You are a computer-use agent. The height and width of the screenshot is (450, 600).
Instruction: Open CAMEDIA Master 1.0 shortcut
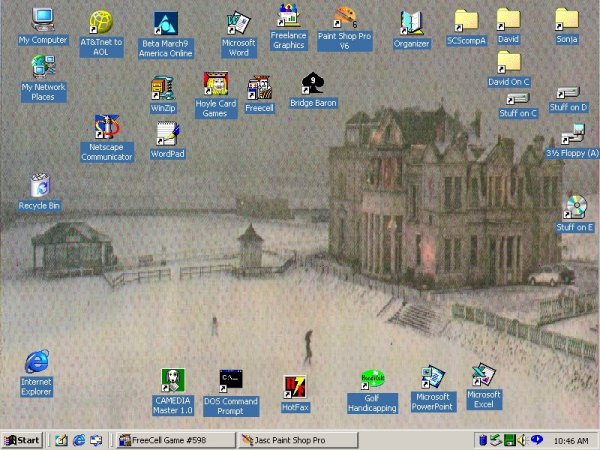click(x=172, y=381)
